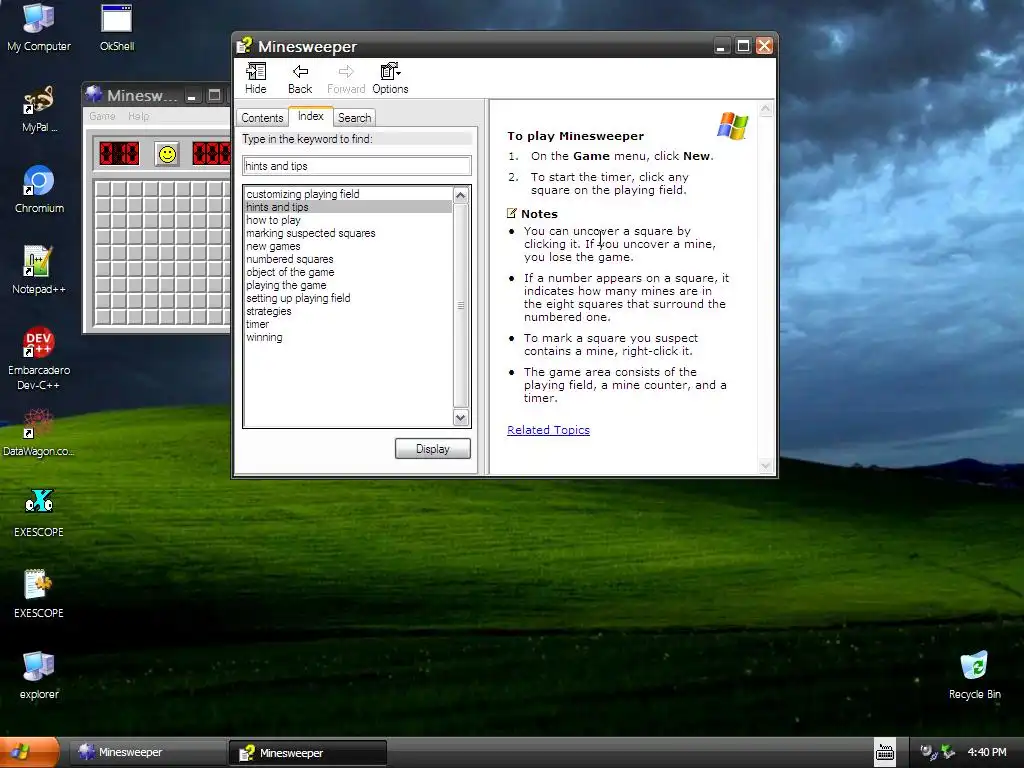Image resolution: width=1024 pixels, height=768 pixels.
Task: Click the system clock showing 4:40 PM
Action: point(987,752)
